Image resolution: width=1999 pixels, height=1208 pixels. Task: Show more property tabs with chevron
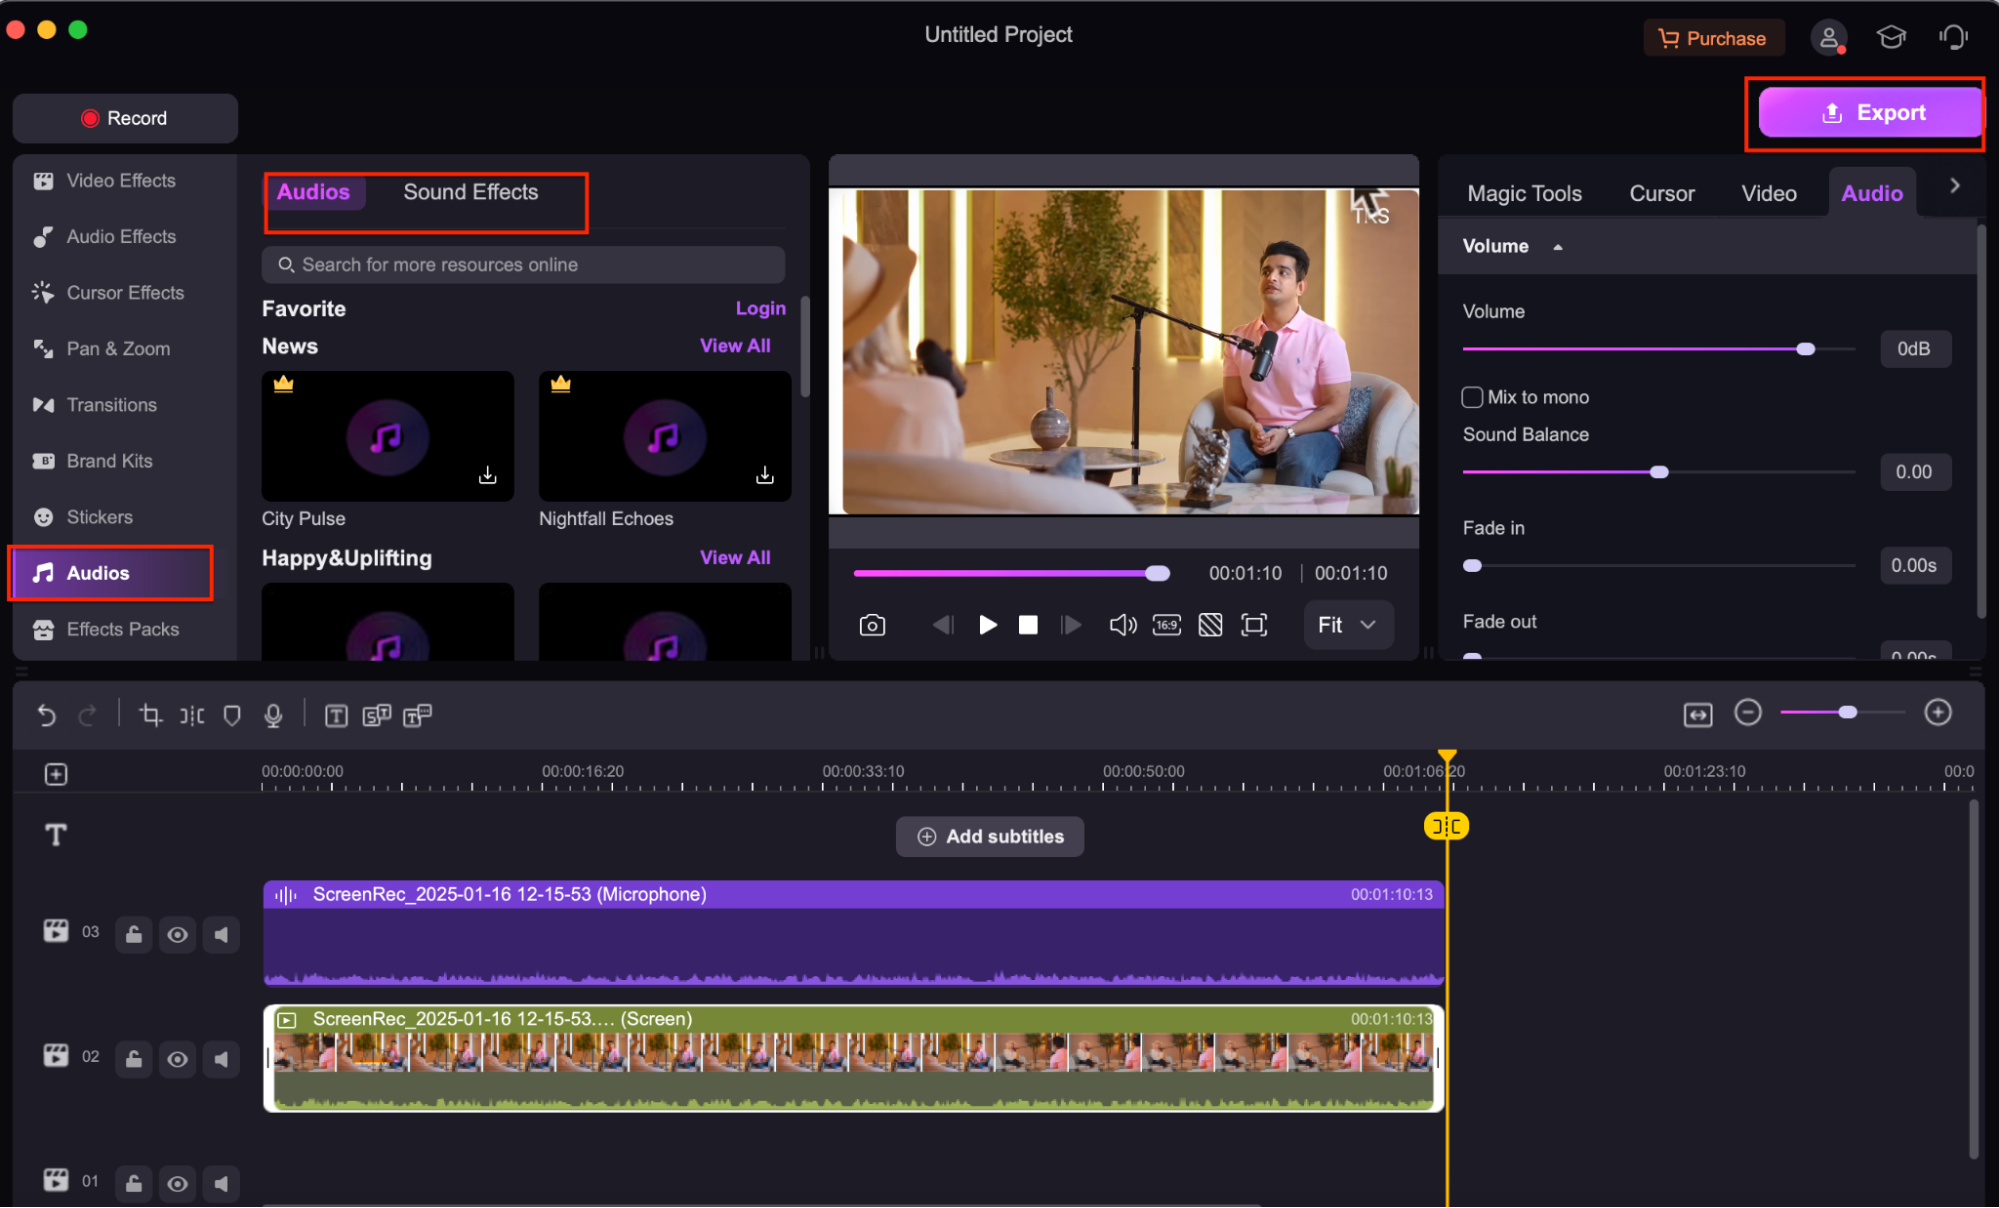tap(1955, 186)
